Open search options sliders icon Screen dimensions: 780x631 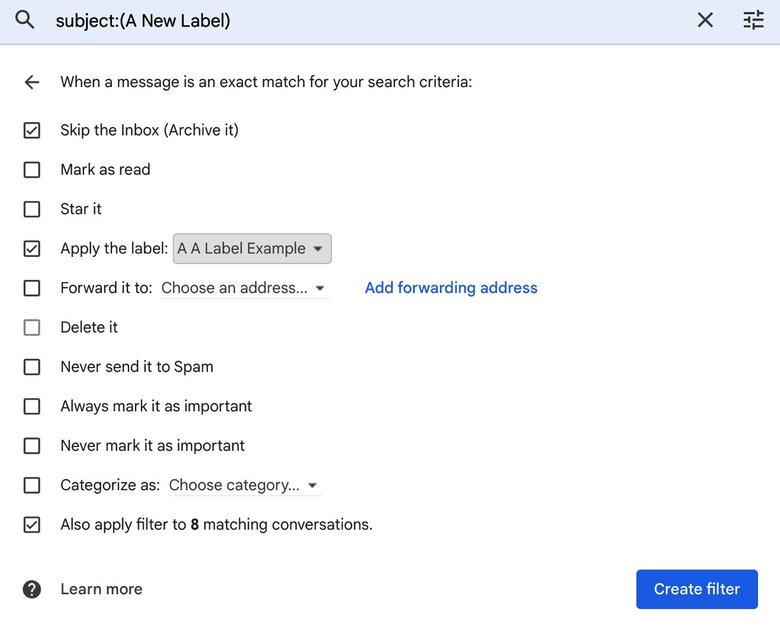(x=753, y=20)
